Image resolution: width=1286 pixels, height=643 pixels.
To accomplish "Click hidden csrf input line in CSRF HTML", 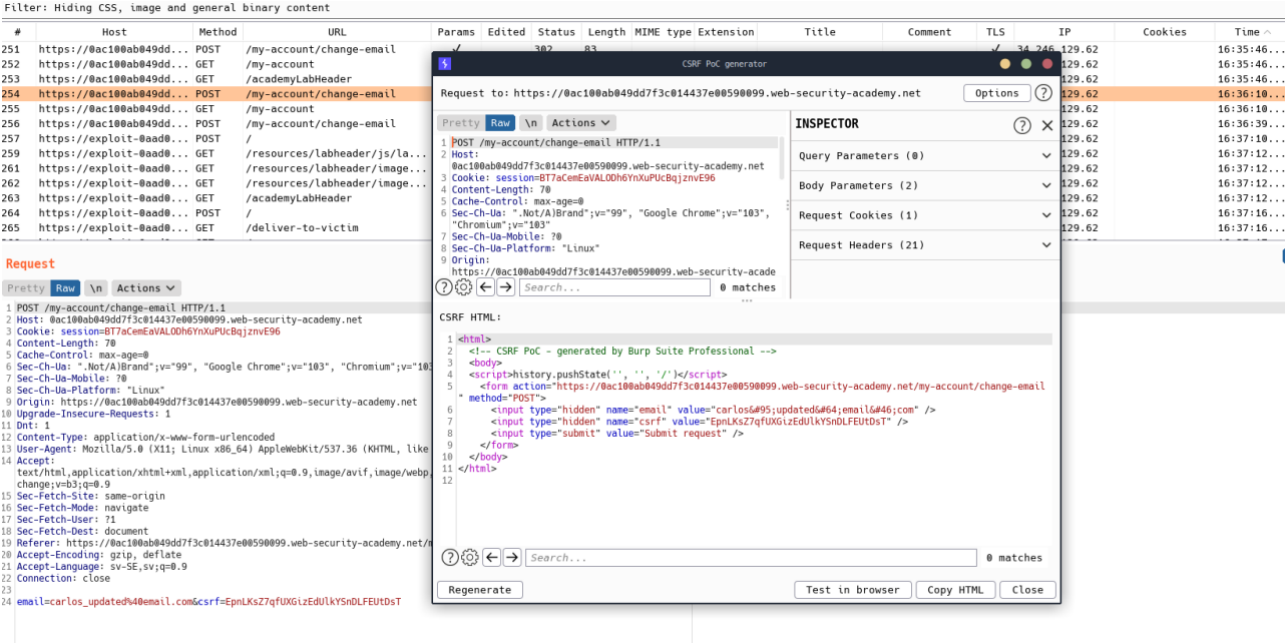I will [699, 422].
